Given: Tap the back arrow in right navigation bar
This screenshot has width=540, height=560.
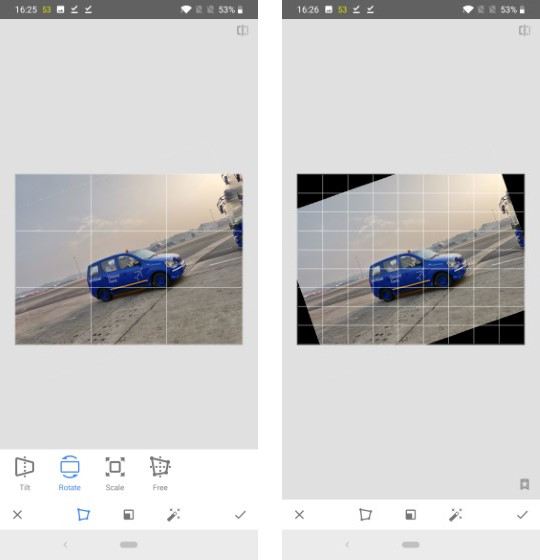Looking at the screenshot, I should coord(348,545).
